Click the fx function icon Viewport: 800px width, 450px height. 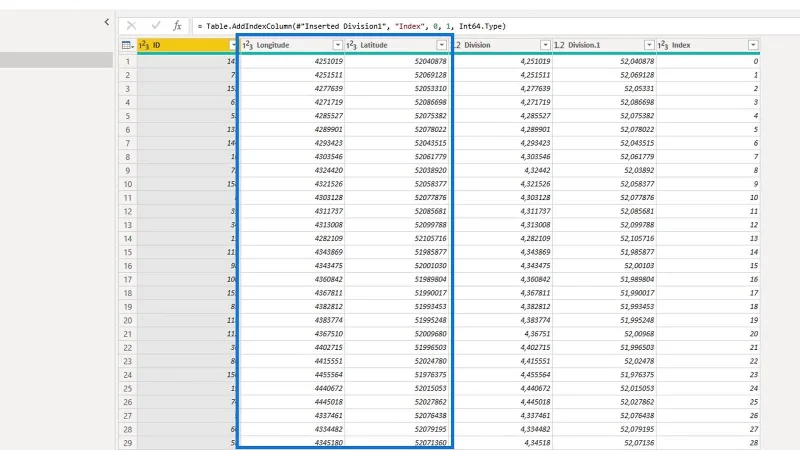pyautogui.click(x=177, y=26)
